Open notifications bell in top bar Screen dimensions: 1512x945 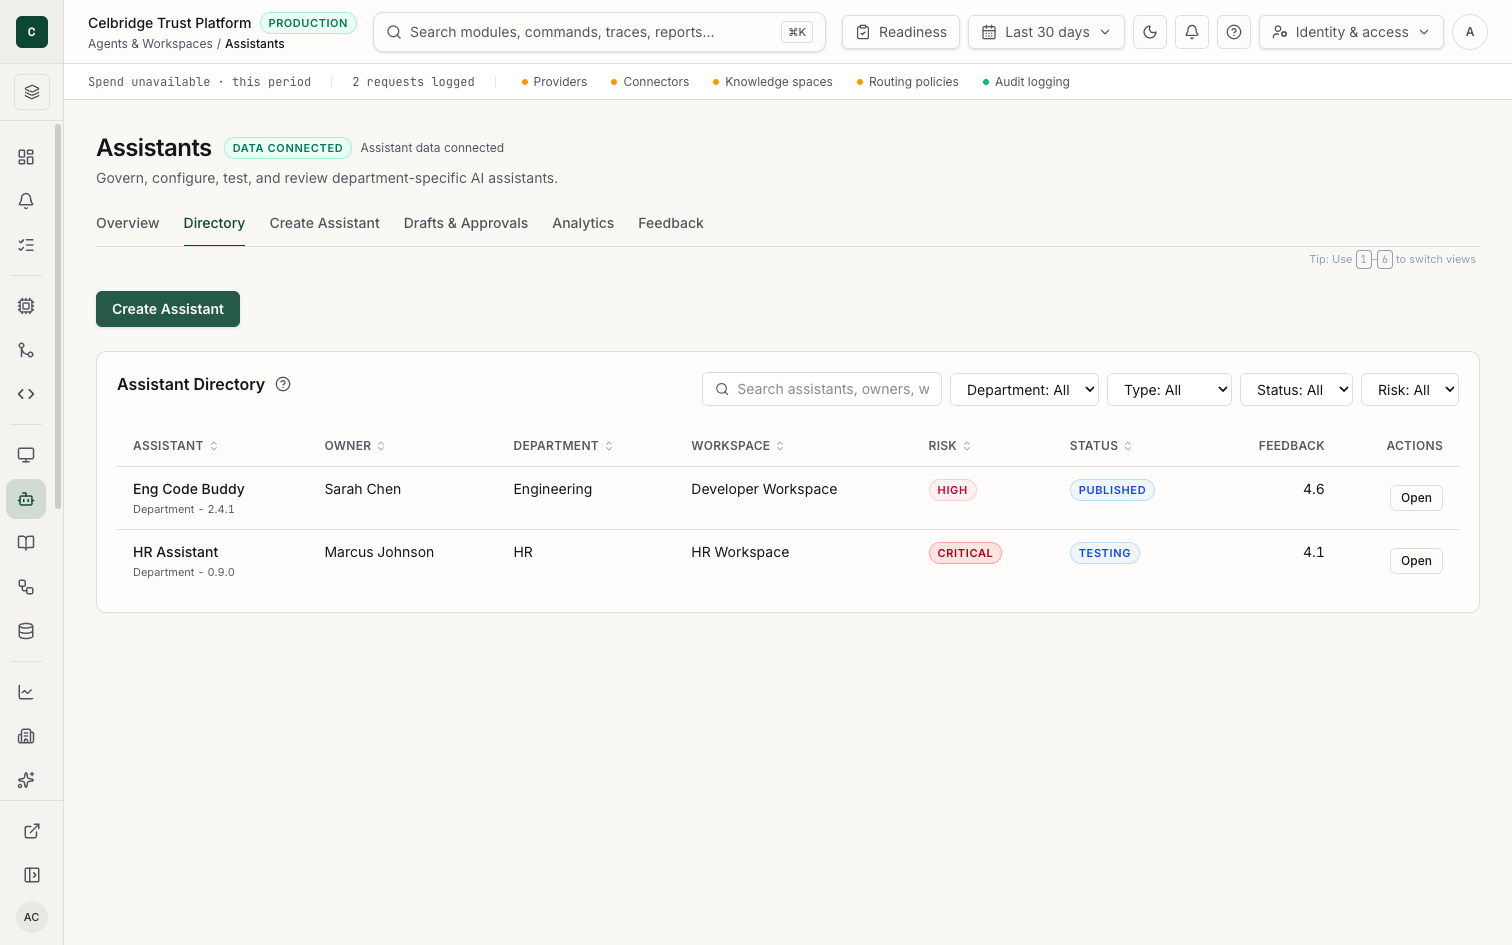click(x=1192, y=32)
